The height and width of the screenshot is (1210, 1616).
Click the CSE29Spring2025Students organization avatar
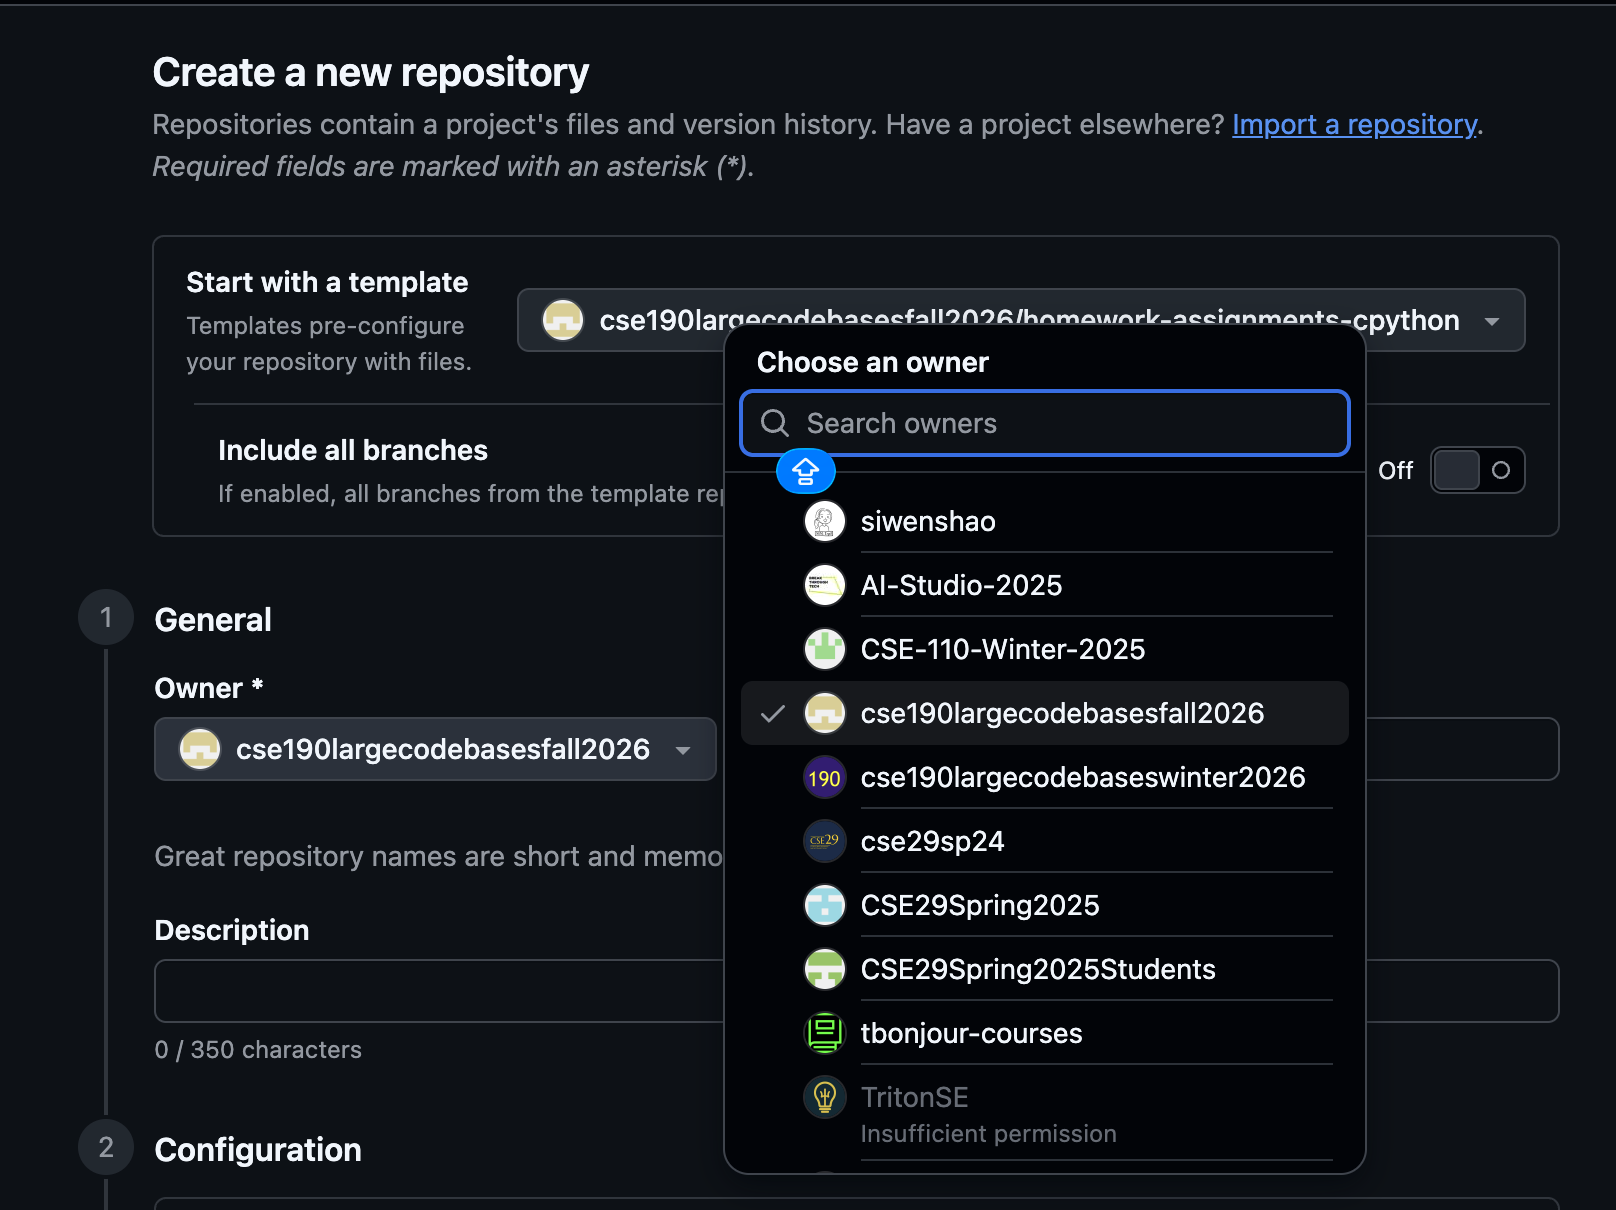(x=824, y=970)
